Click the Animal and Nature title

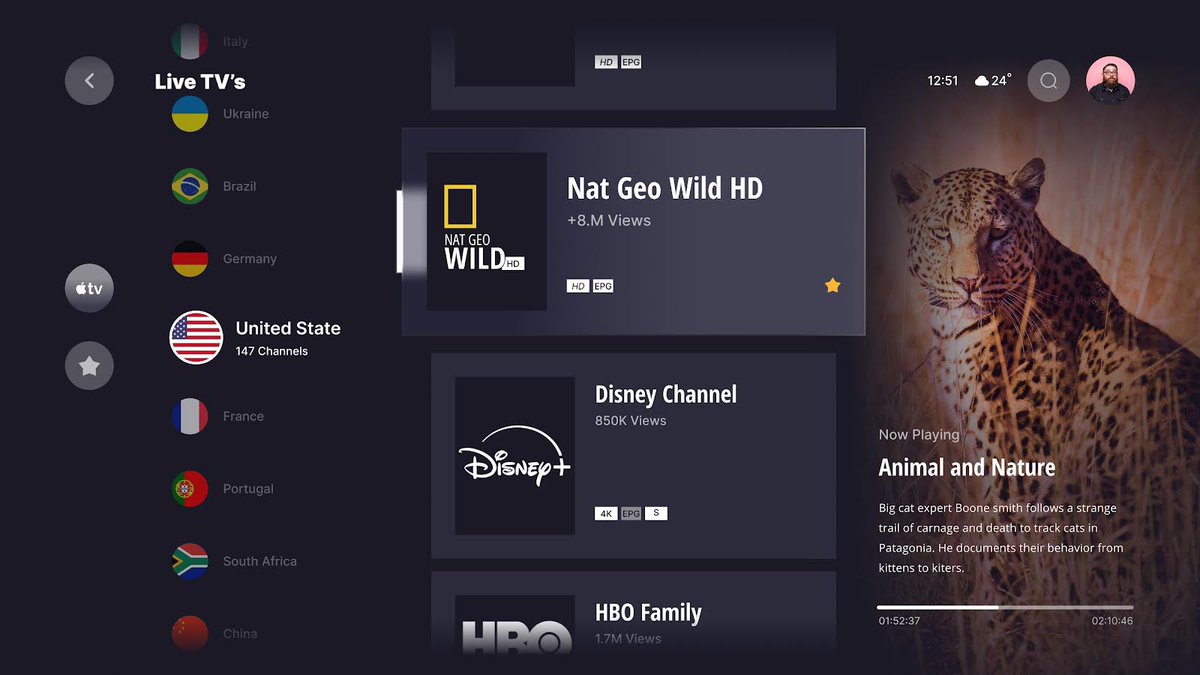[x=967, y=467]
